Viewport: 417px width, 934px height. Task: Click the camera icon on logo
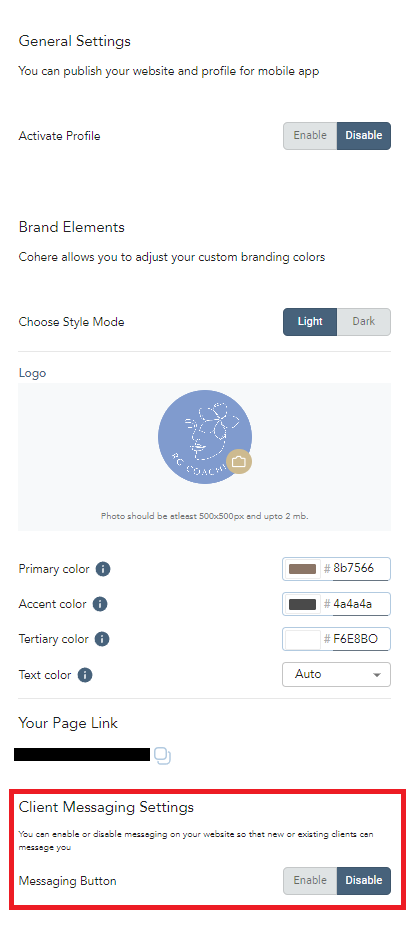pos(239,462)
